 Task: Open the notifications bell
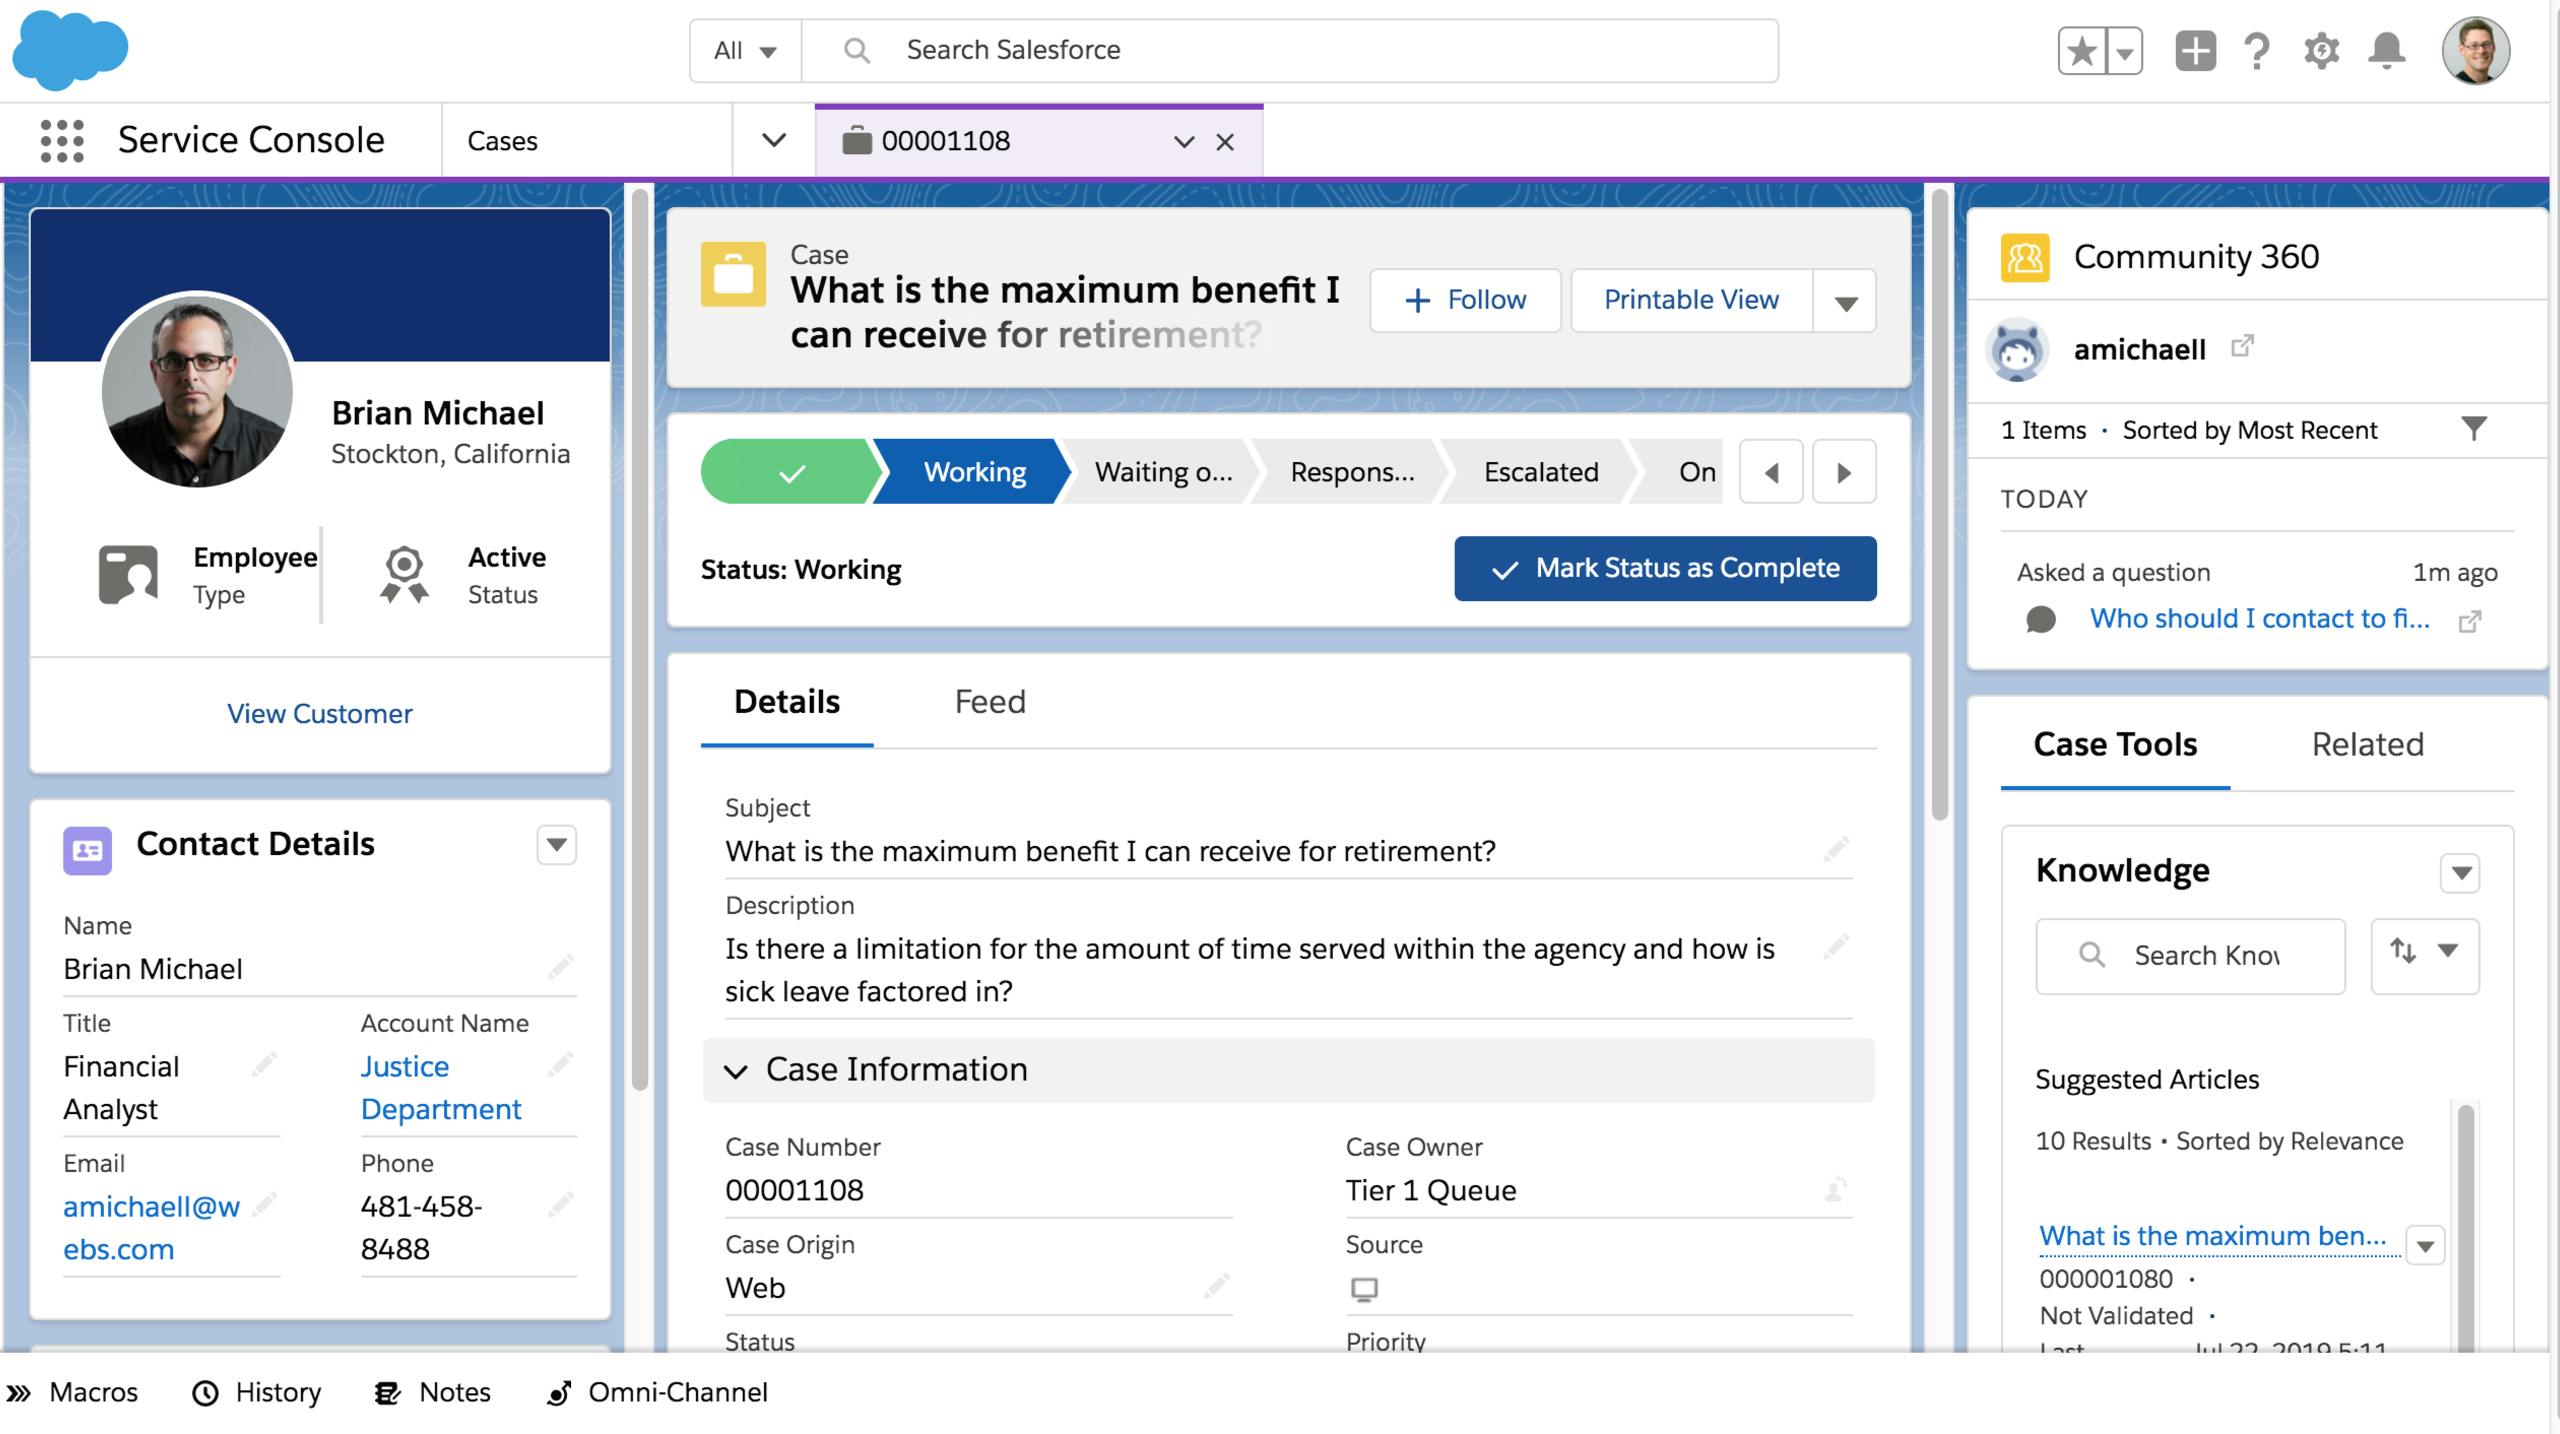pos(2387,50)
